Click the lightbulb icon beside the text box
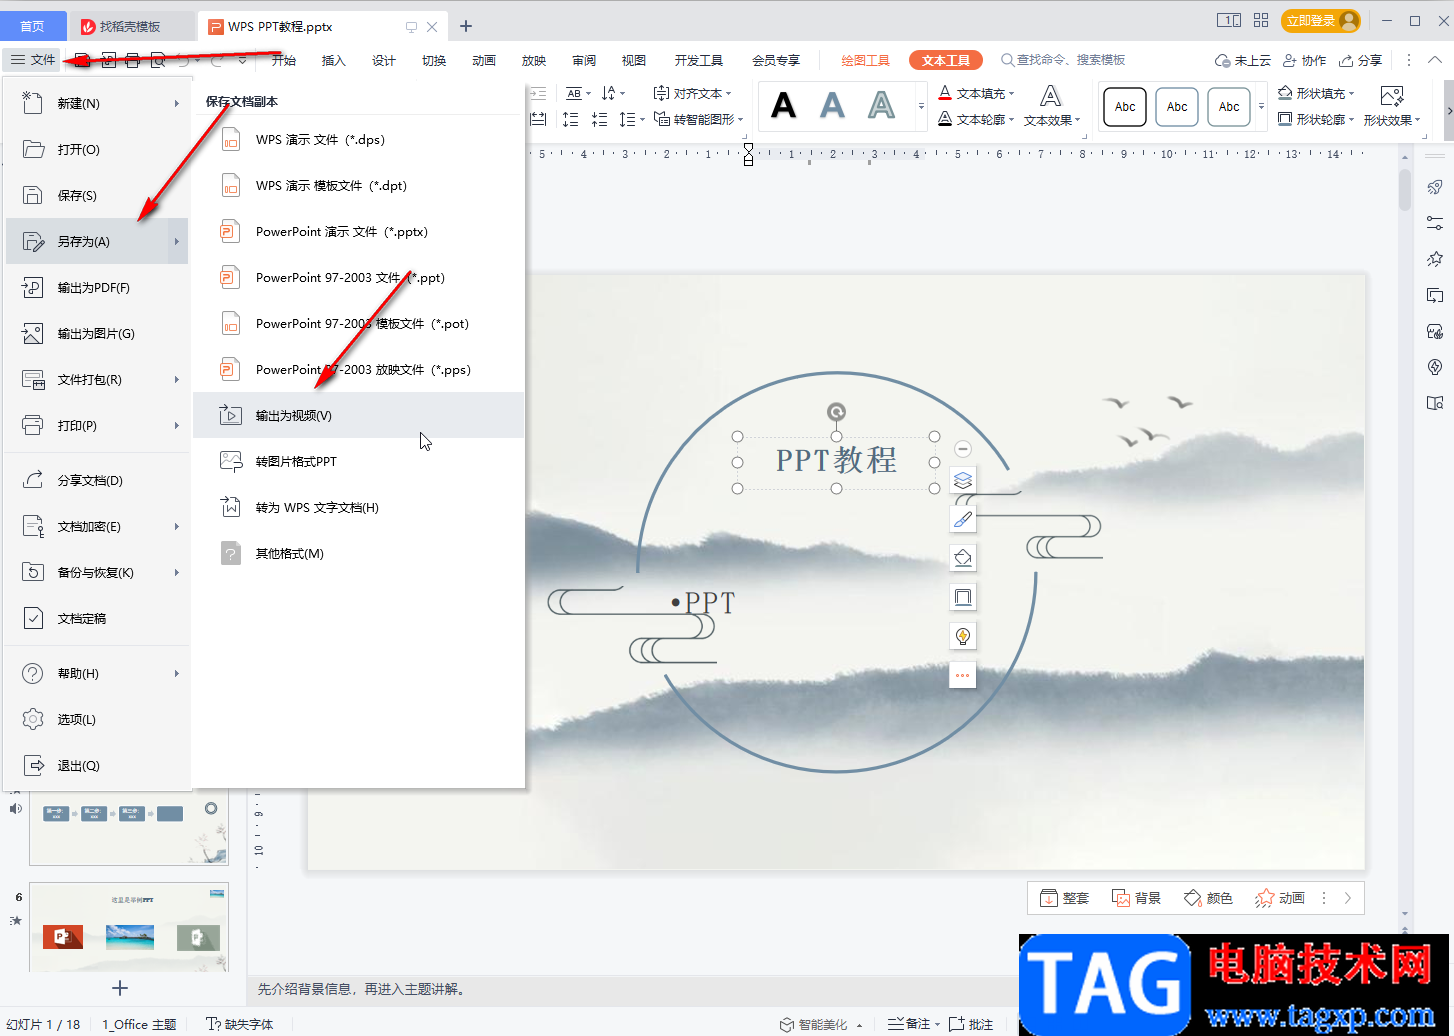Image resolution: width=1454 pixels, height=1036 pixels. [x=963, y=636]
